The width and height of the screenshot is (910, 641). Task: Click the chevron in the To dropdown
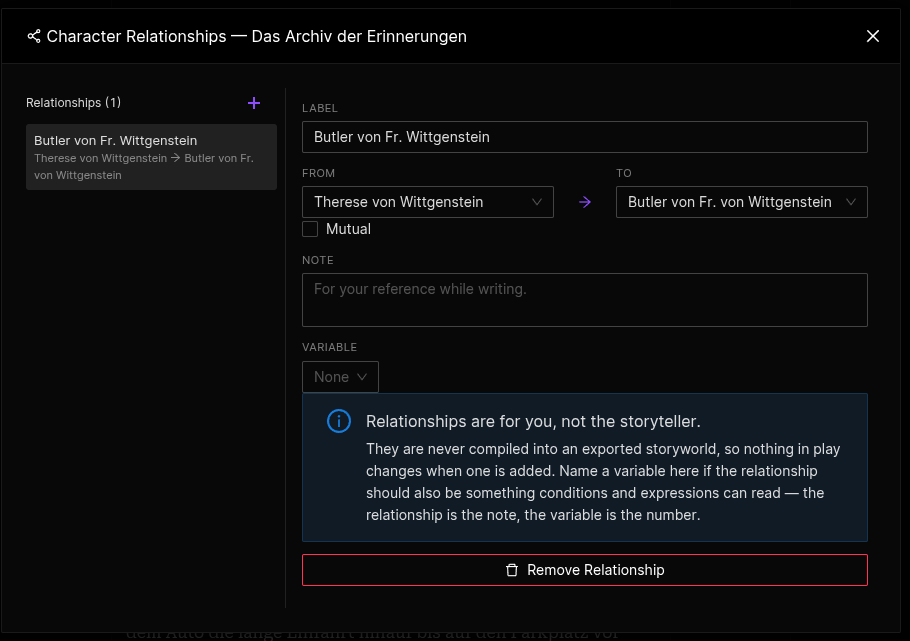point(851,202)
